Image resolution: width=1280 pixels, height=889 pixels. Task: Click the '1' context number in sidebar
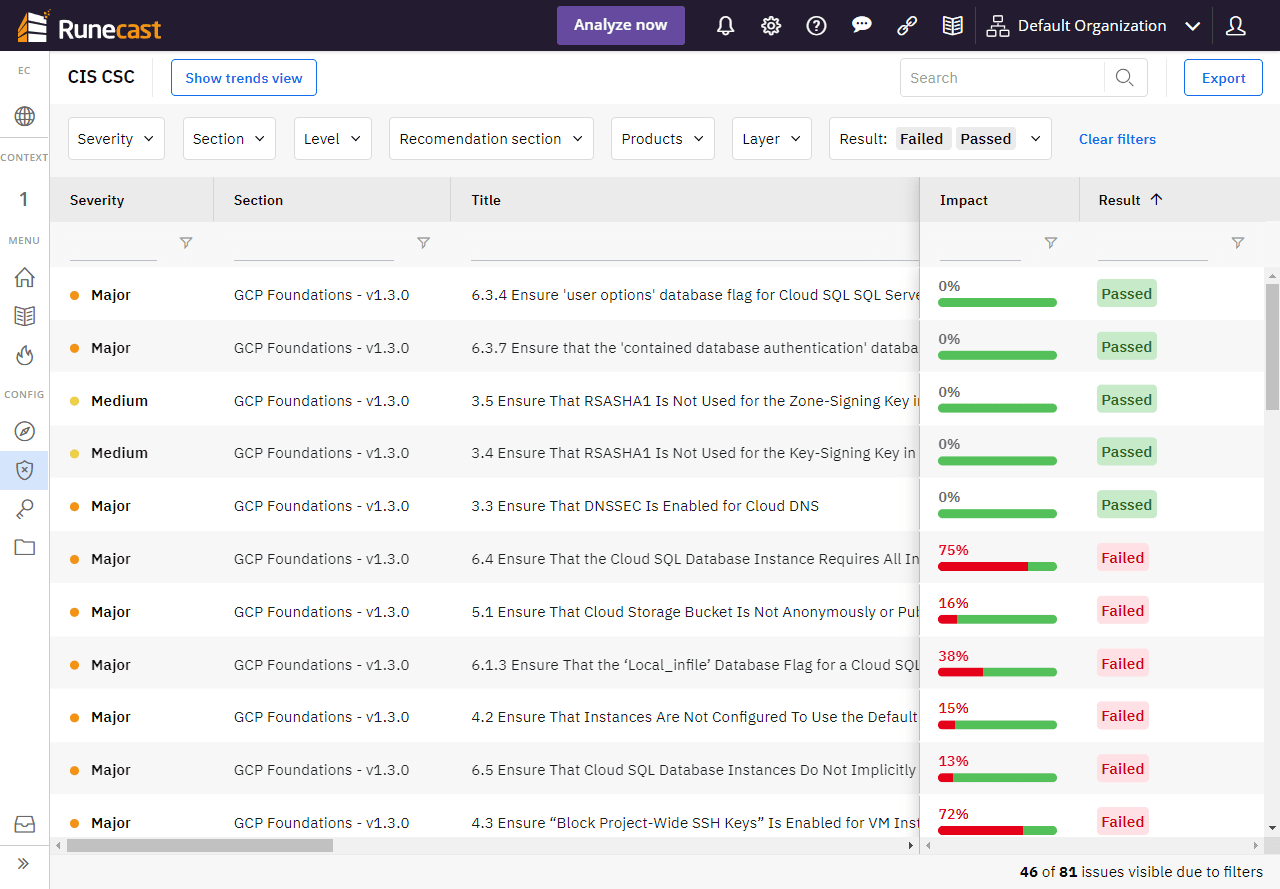[24, 200]
